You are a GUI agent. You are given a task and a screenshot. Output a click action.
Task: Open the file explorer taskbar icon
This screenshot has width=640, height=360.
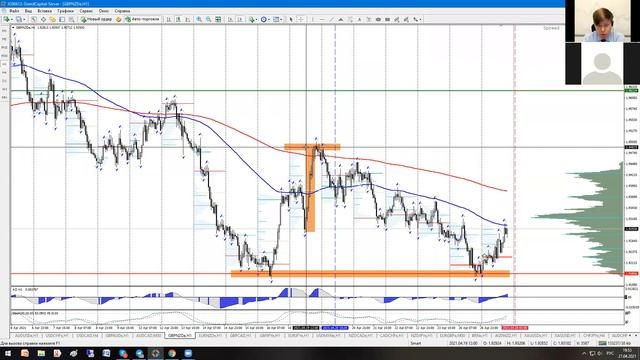(x=41, y=353)
